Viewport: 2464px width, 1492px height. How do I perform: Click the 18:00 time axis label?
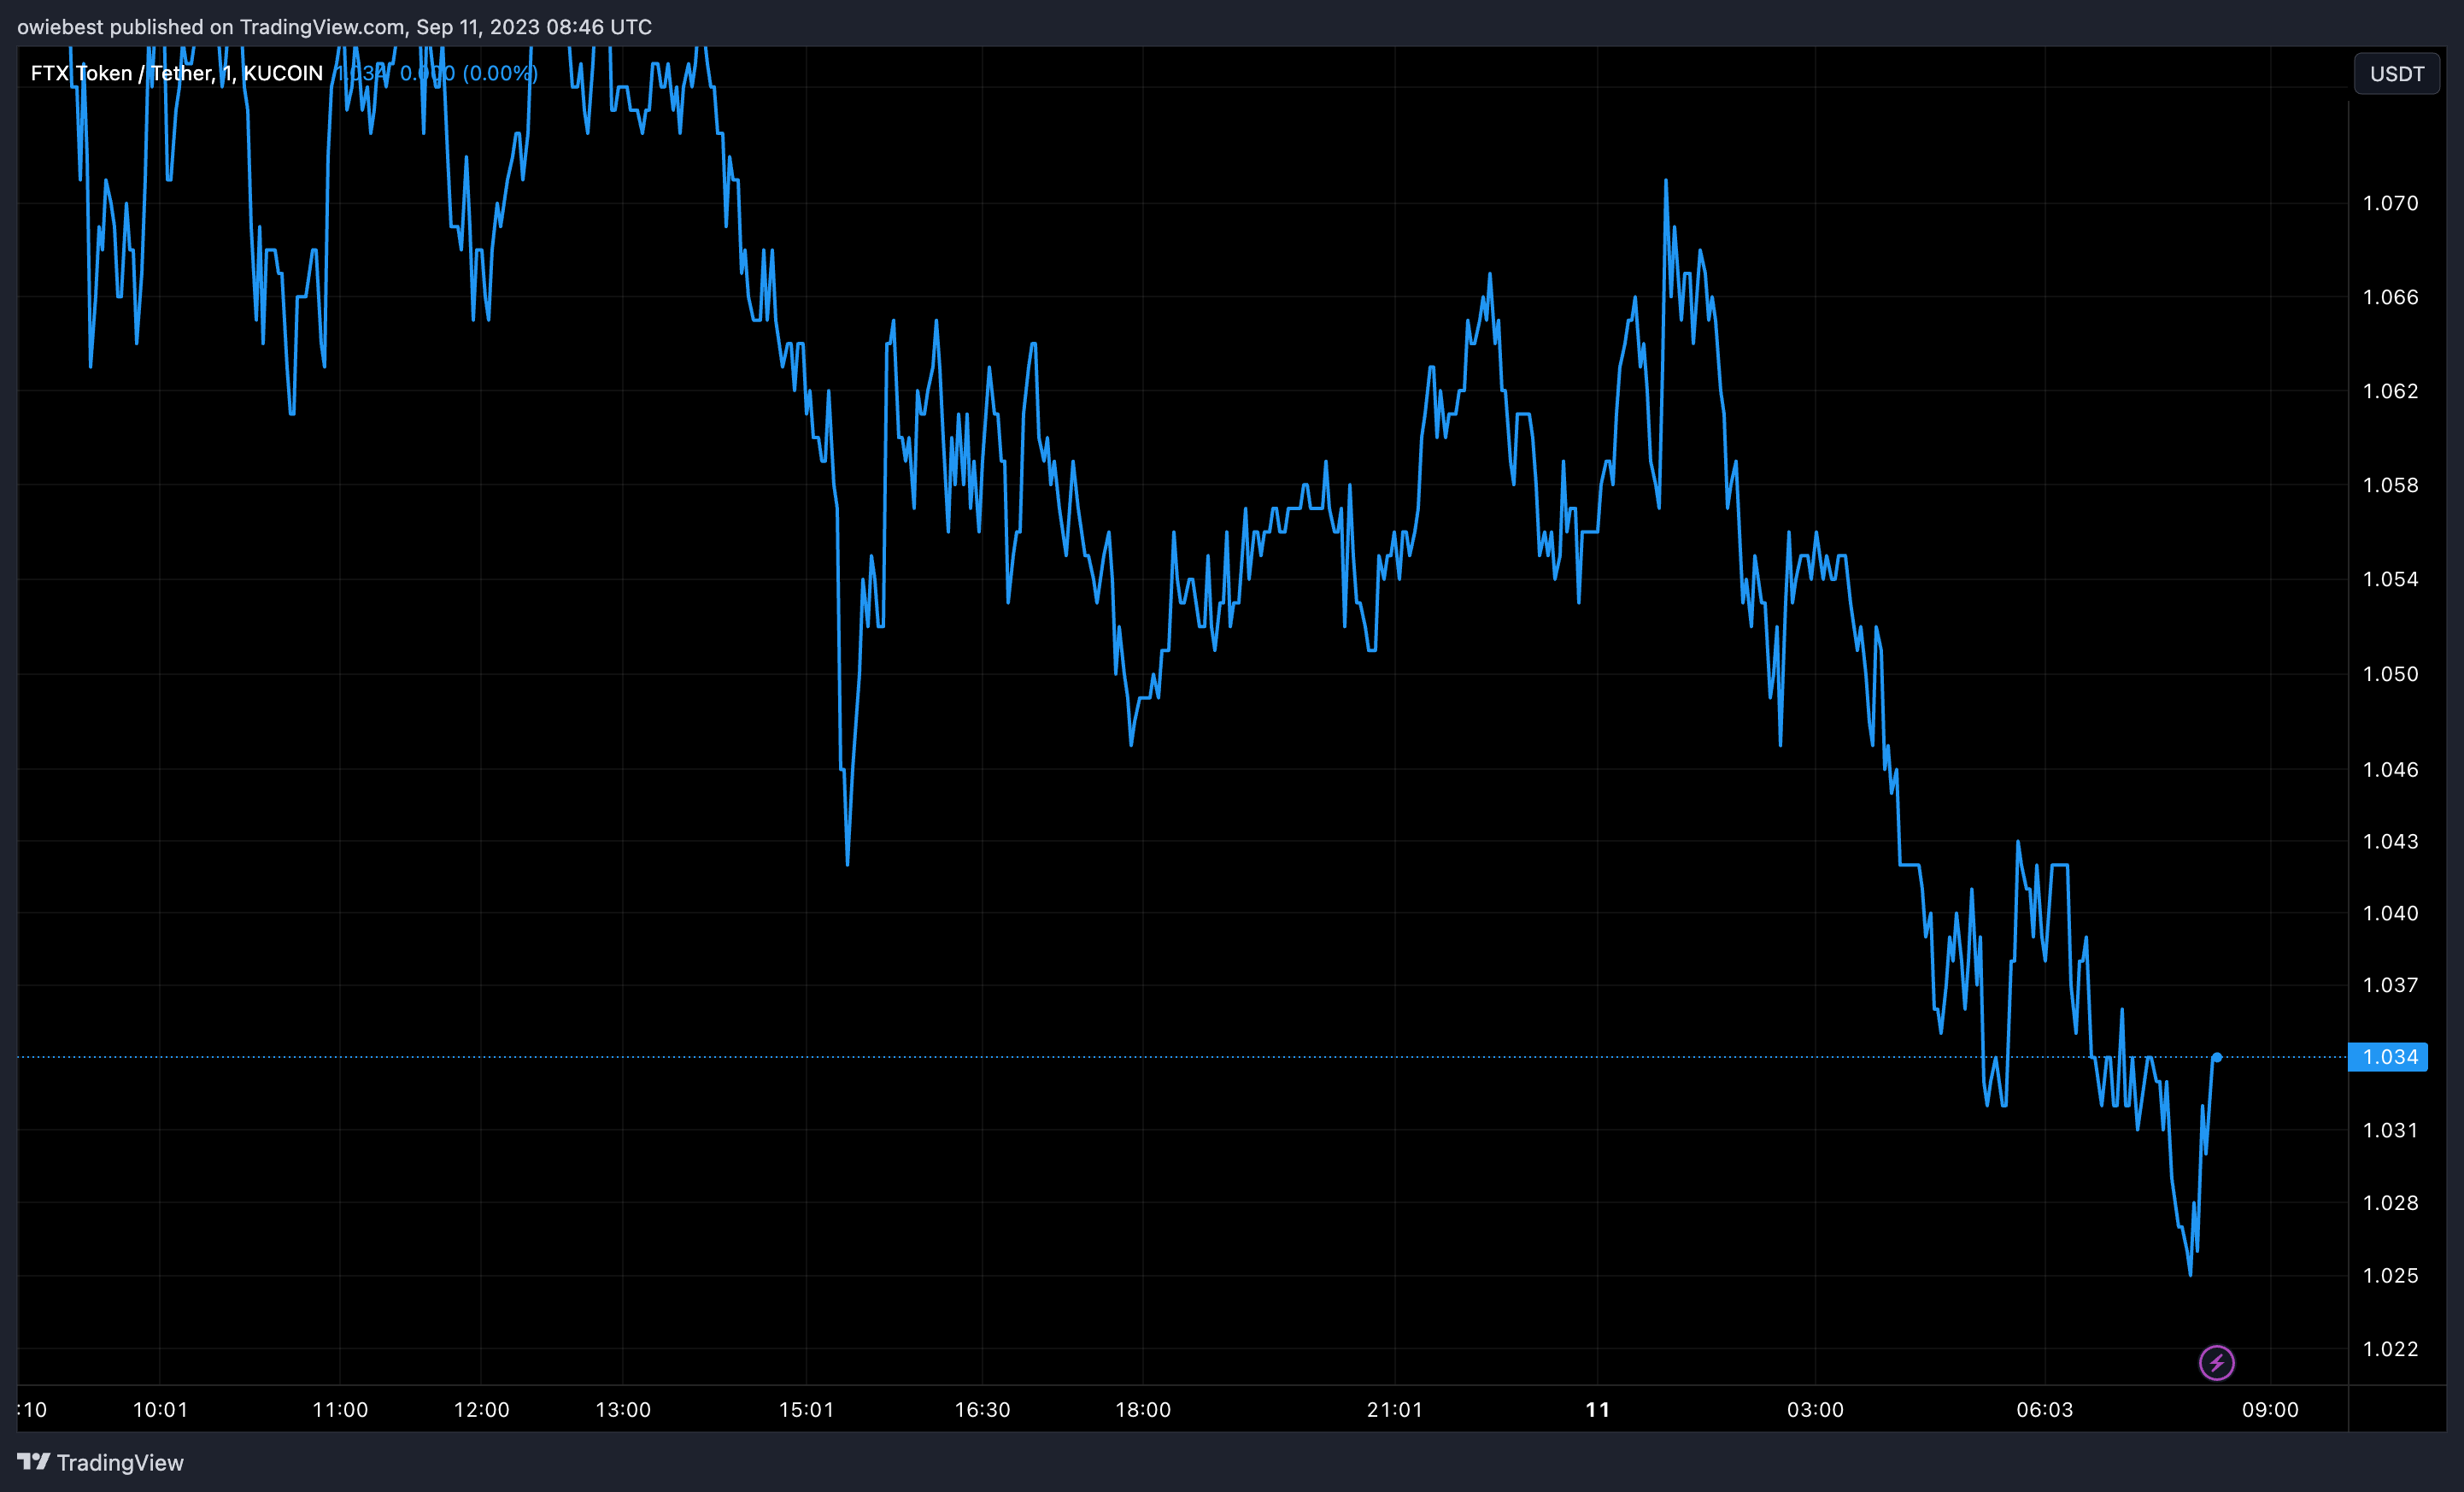[1143, 1410]
